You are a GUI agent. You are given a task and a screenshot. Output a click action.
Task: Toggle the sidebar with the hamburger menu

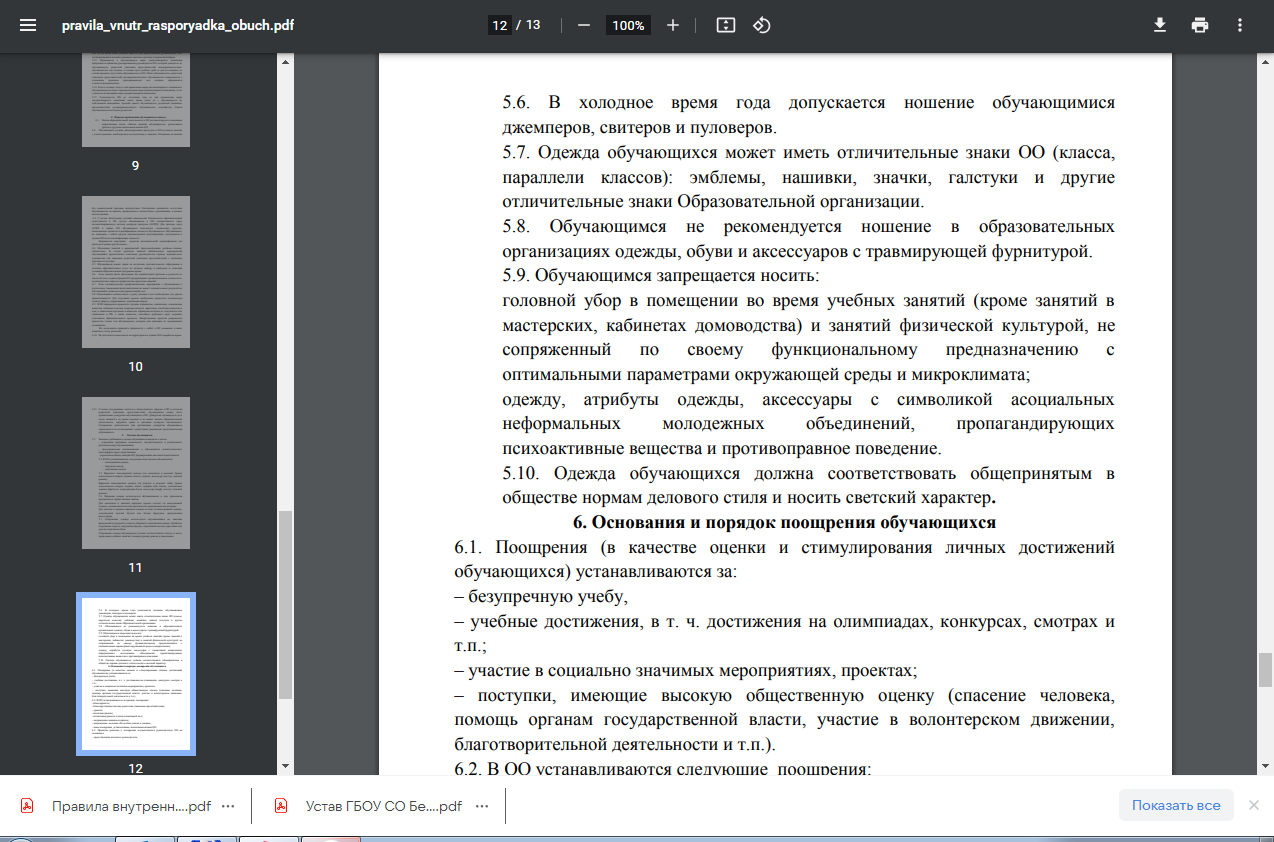[28, 25]
